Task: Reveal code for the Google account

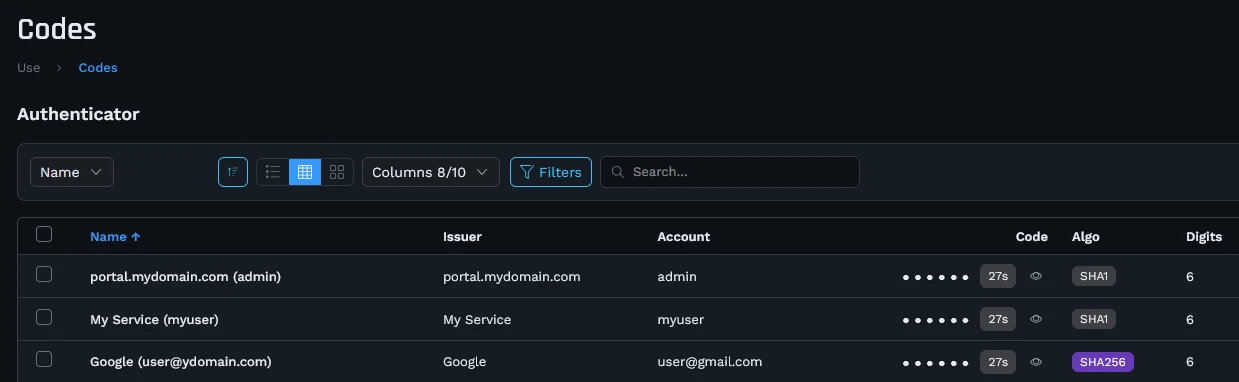Action: coord(1036,362)
